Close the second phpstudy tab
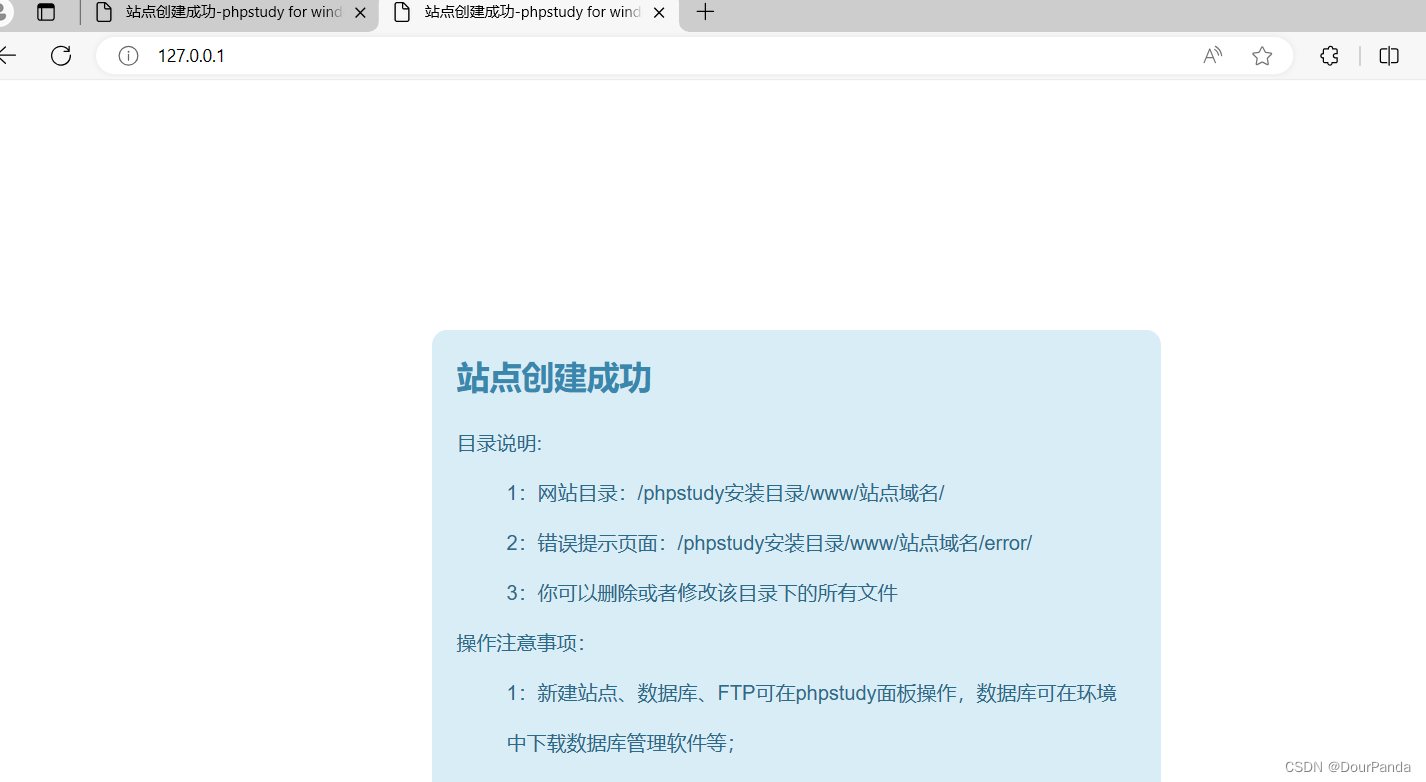This screenshot has width=1426, height=782. (x=658, y=13)
